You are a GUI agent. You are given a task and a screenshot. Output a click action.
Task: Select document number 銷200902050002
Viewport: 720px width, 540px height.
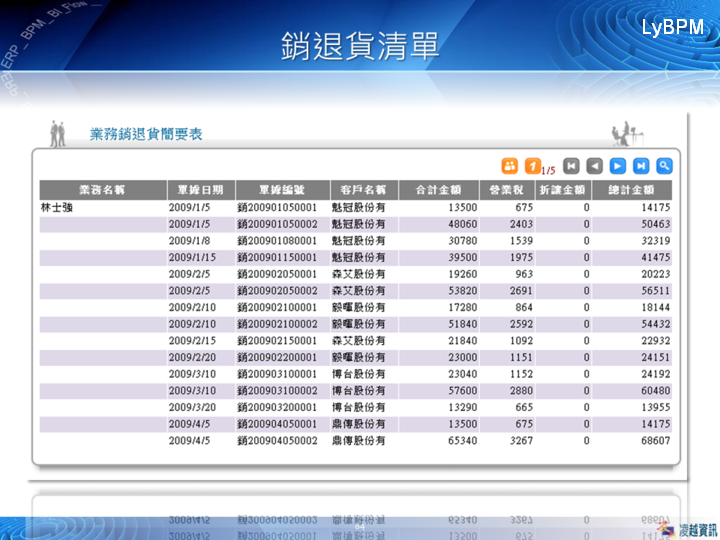pyautogui.click(x=277, y=291)
